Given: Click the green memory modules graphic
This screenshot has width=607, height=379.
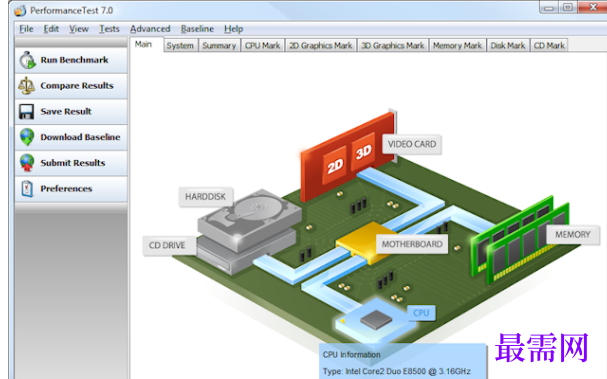Looking at the screenshot, I should pos(519,240).
